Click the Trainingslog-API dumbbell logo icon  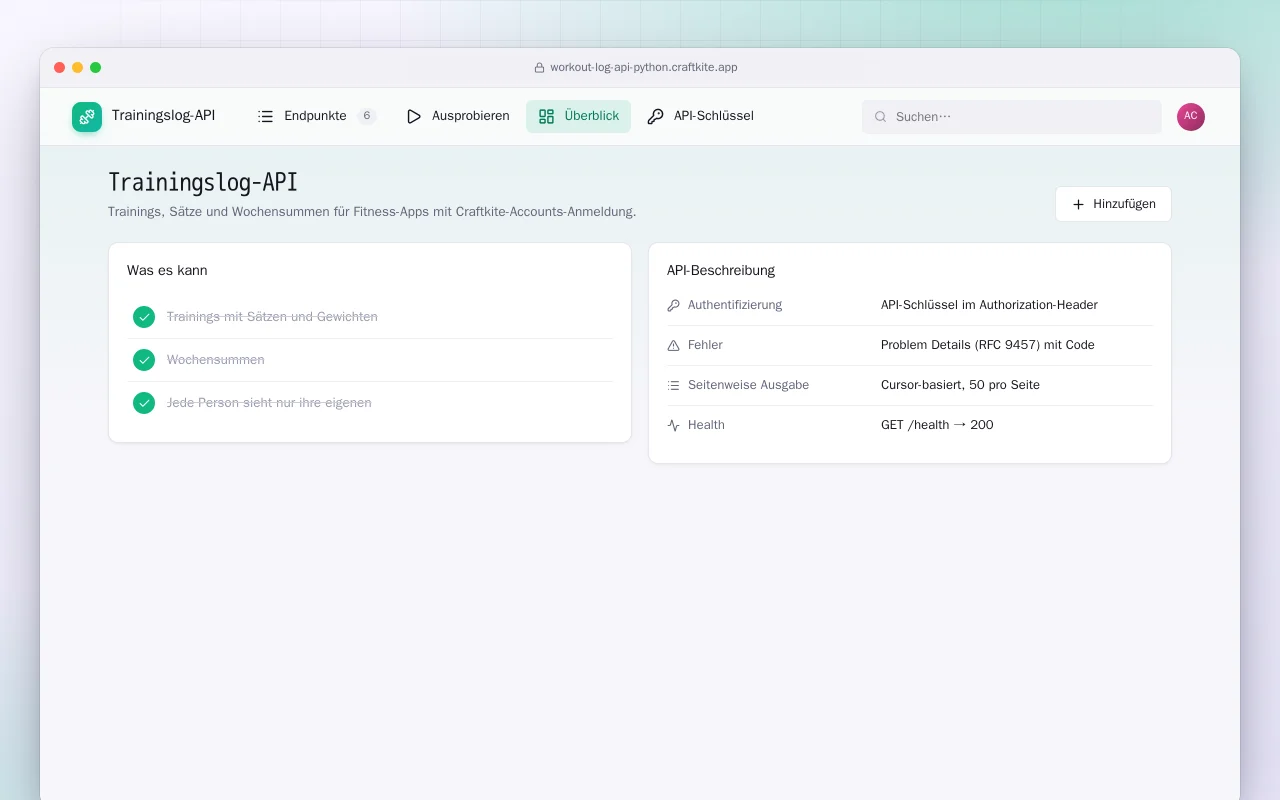point(87,117)
